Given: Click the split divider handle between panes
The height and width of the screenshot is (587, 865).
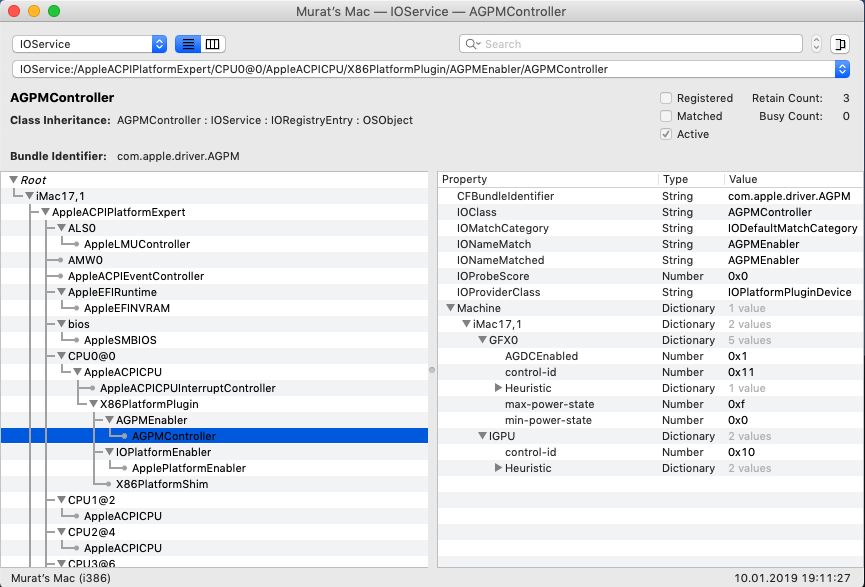Looking at the screenshot, I should [x=432, y=370].
